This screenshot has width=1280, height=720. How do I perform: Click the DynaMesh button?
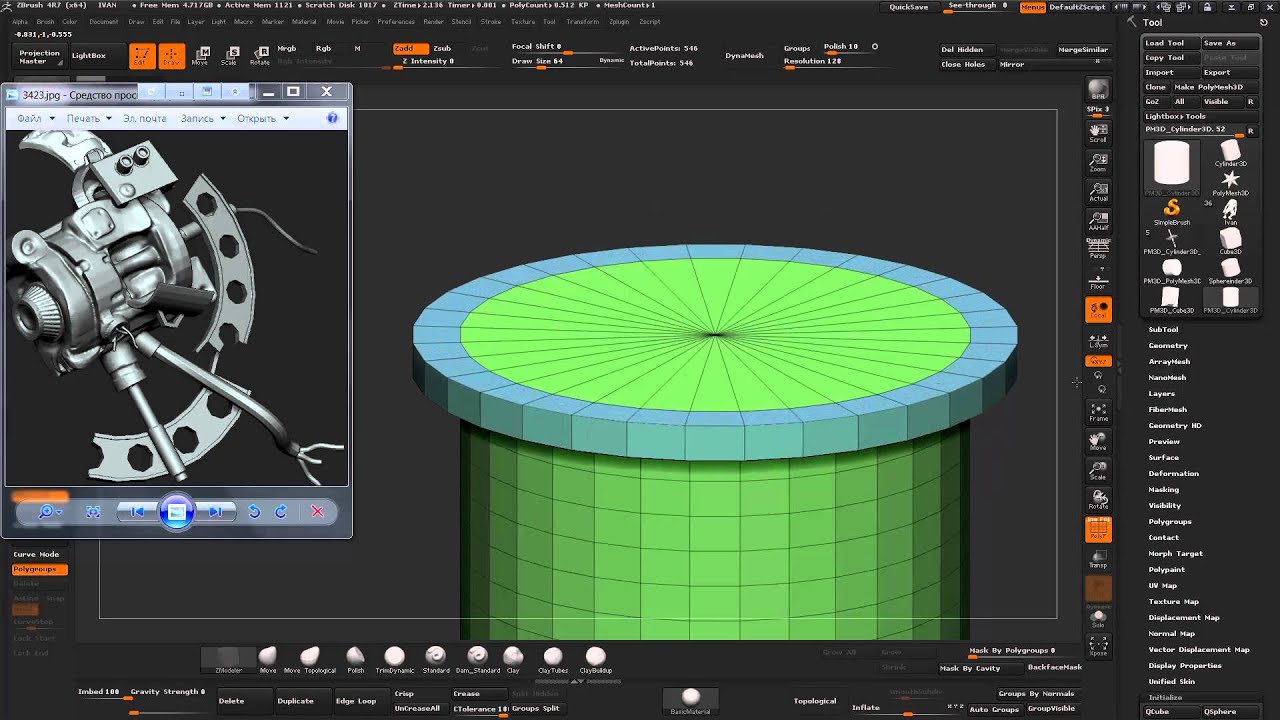pos(745,55)
